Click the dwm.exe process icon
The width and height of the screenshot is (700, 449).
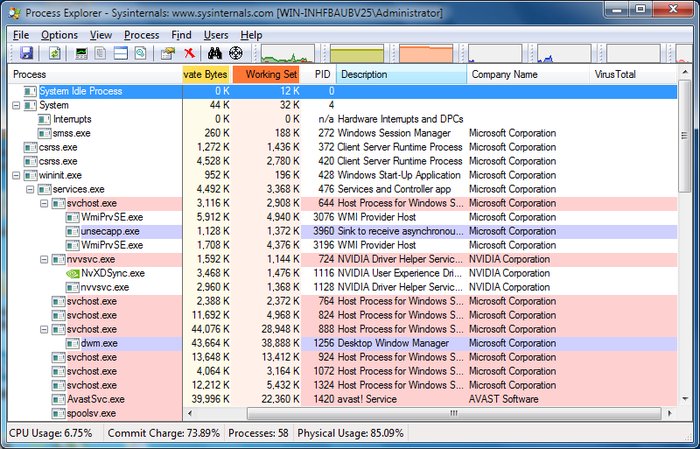[73, 343]
